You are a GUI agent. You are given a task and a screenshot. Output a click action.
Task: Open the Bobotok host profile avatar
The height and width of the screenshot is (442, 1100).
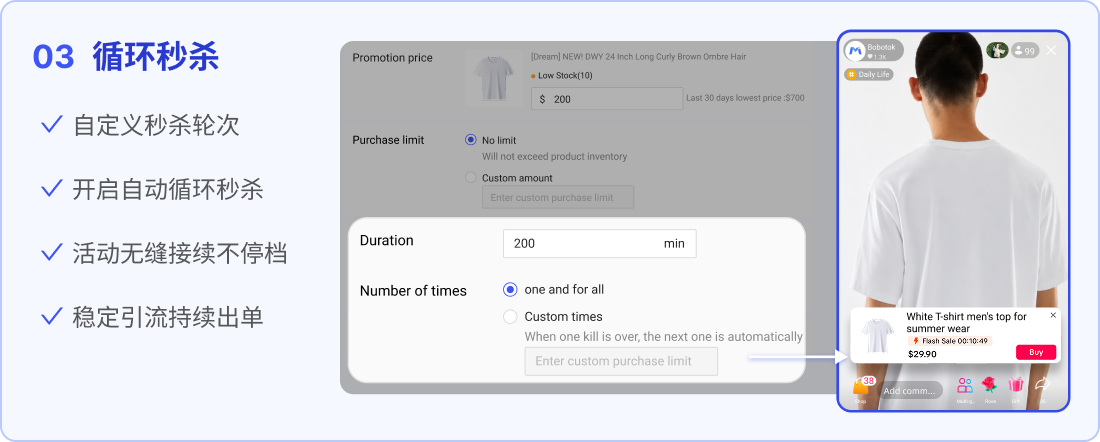(854, 51)
